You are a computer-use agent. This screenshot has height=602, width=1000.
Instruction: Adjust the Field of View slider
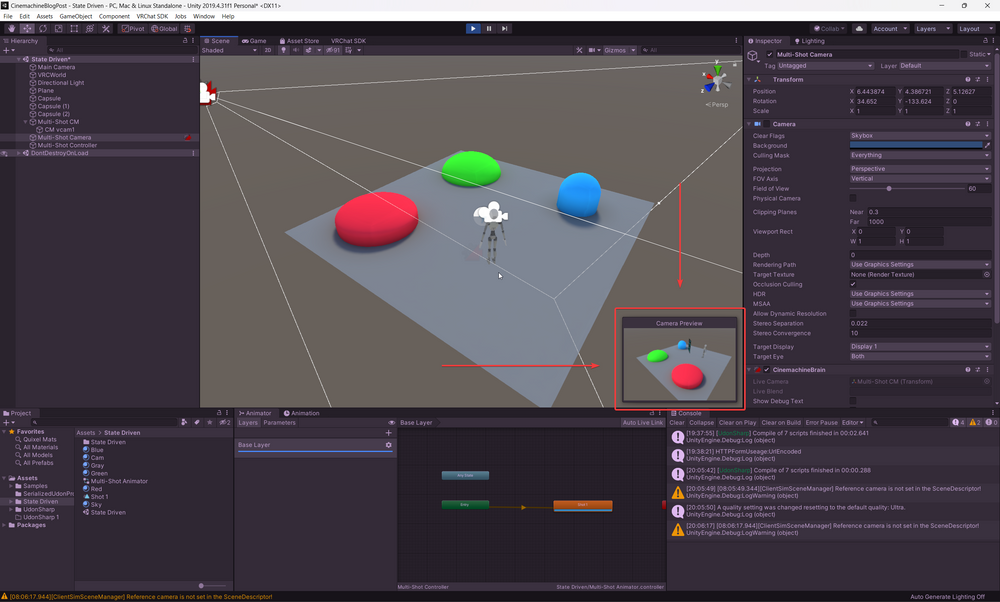tap(889, 188)
